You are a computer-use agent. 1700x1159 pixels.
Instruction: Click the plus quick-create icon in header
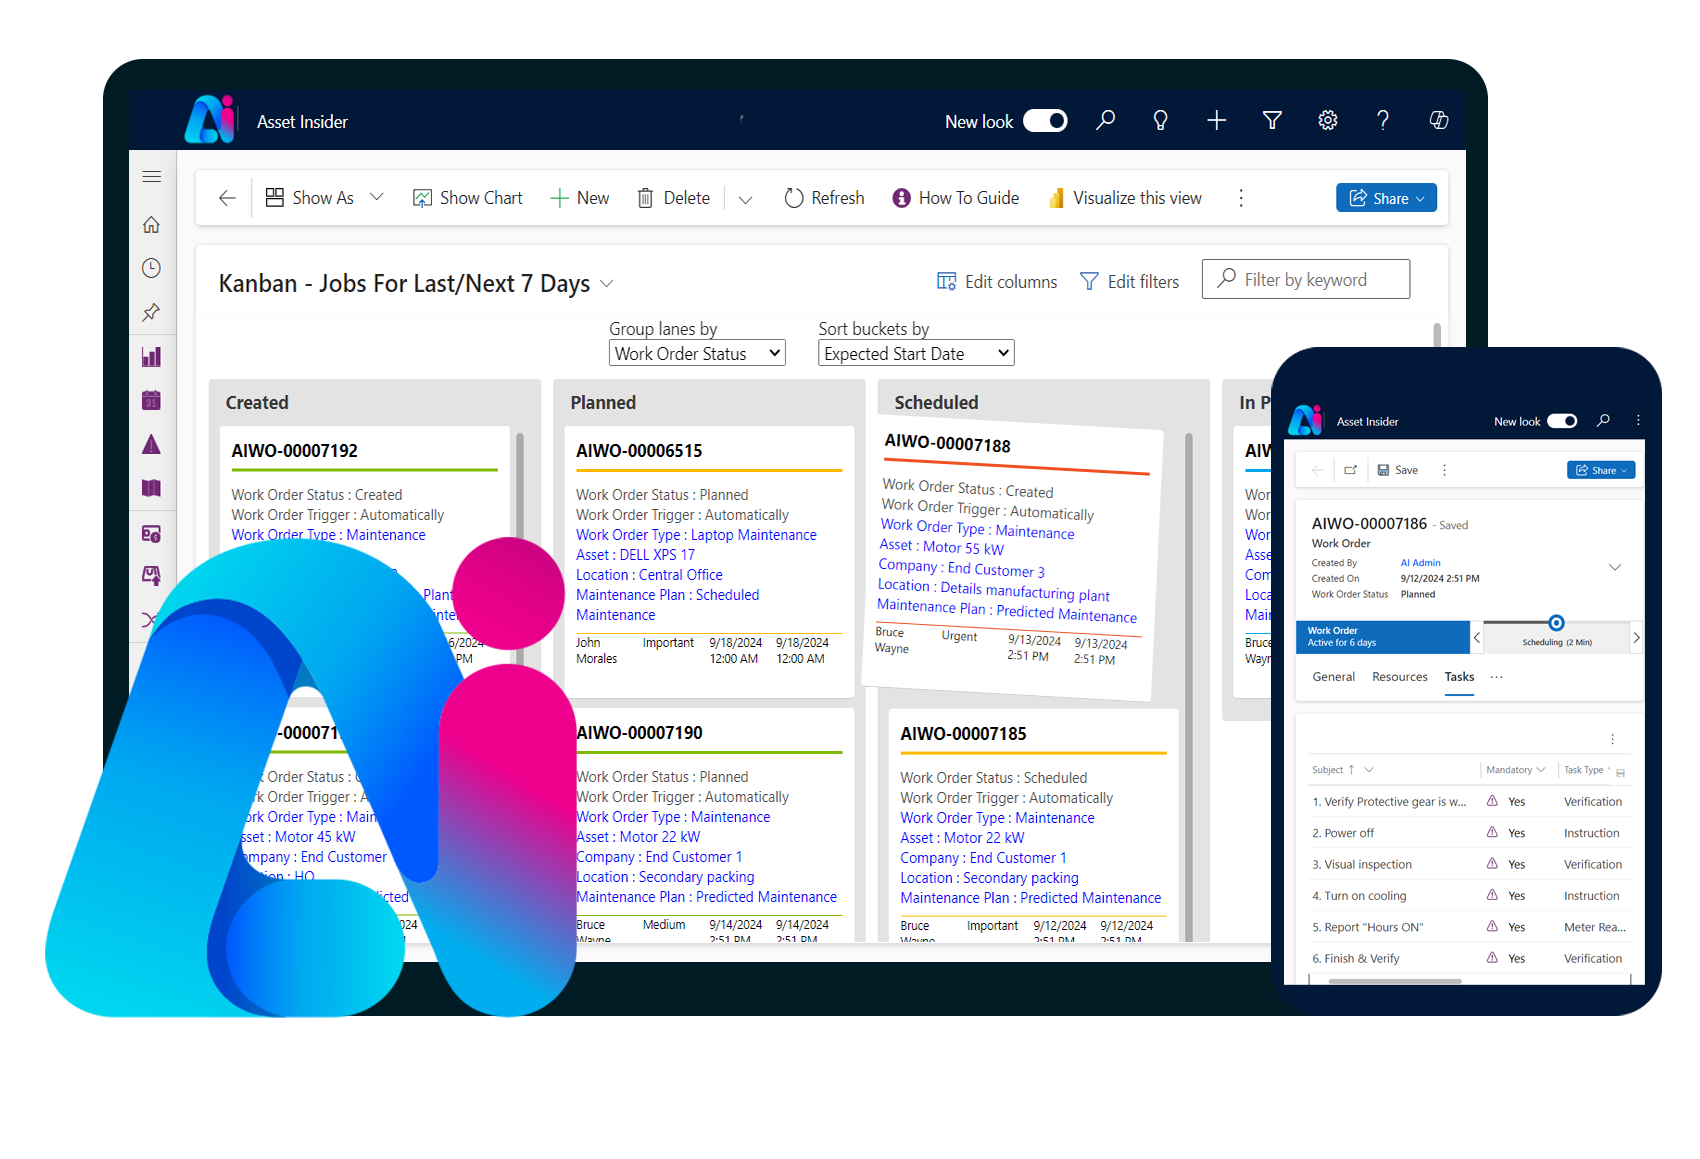pos(1216,121)
